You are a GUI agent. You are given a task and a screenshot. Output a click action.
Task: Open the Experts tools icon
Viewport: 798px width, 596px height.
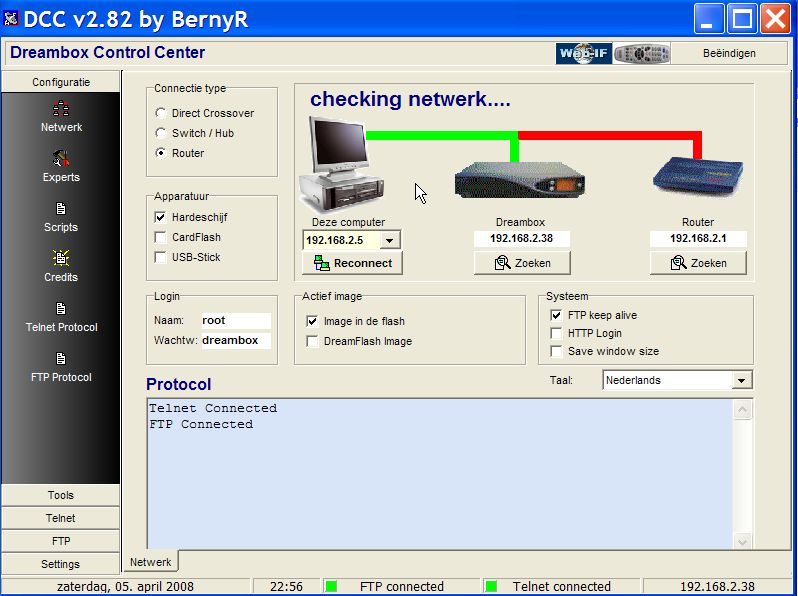point(61,159)
